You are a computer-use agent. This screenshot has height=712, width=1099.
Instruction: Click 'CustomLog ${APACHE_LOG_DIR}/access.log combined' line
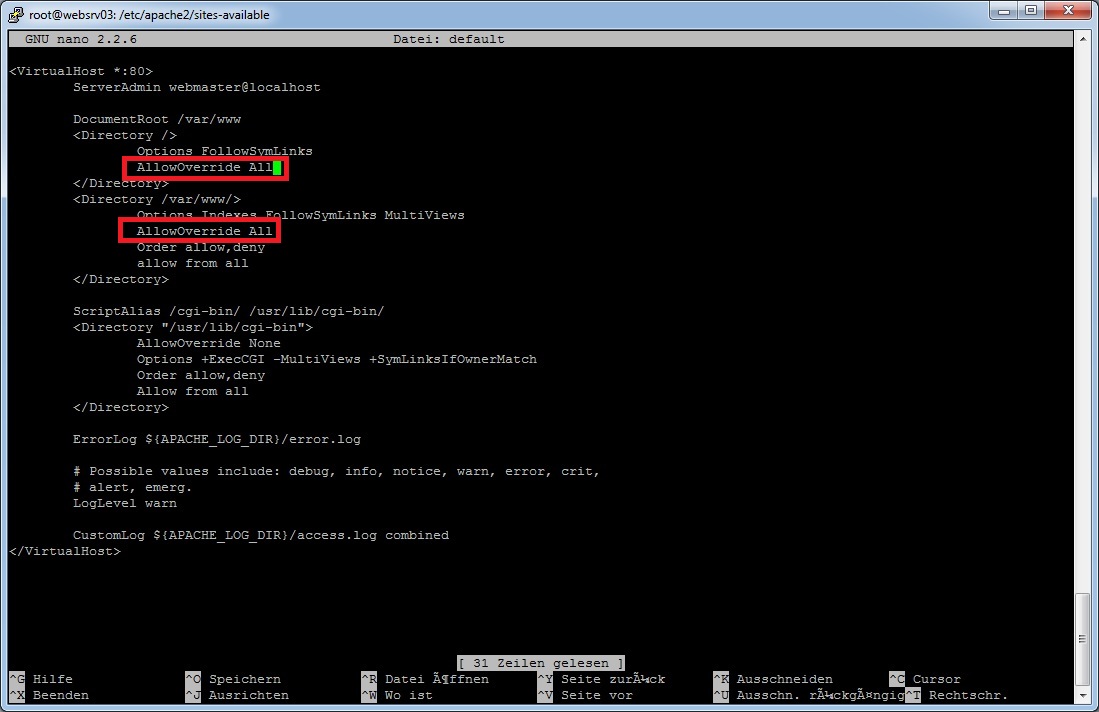point(261,535)
